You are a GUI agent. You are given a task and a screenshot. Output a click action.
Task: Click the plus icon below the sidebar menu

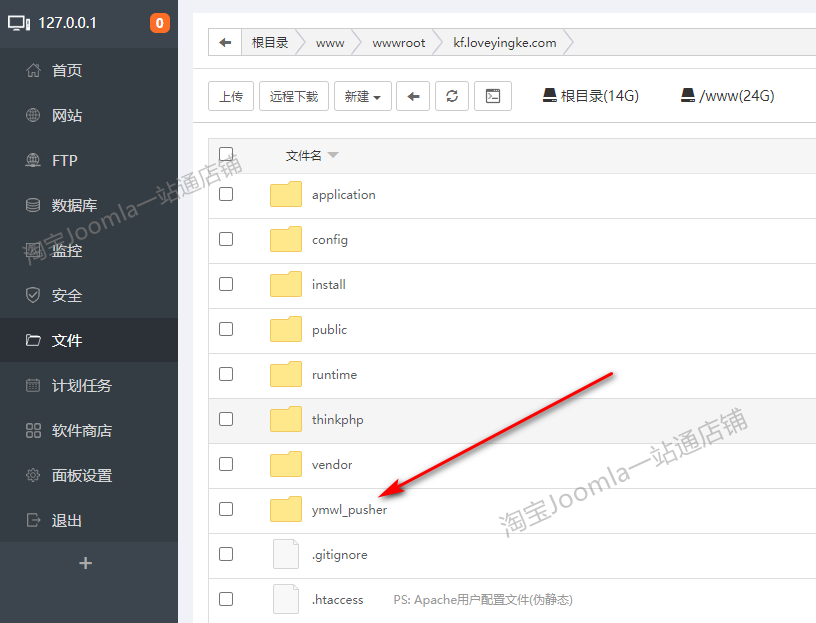point(85,563)
